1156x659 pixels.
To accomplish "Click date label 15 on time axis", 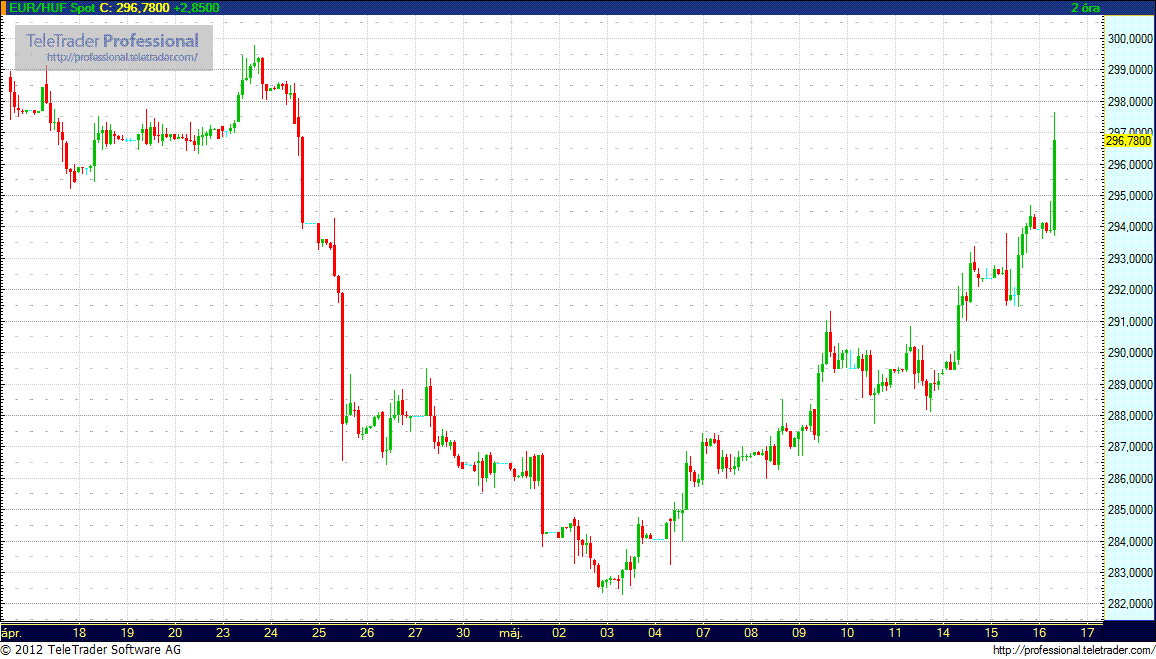I will pyautogui.click(x=991, y=632).
